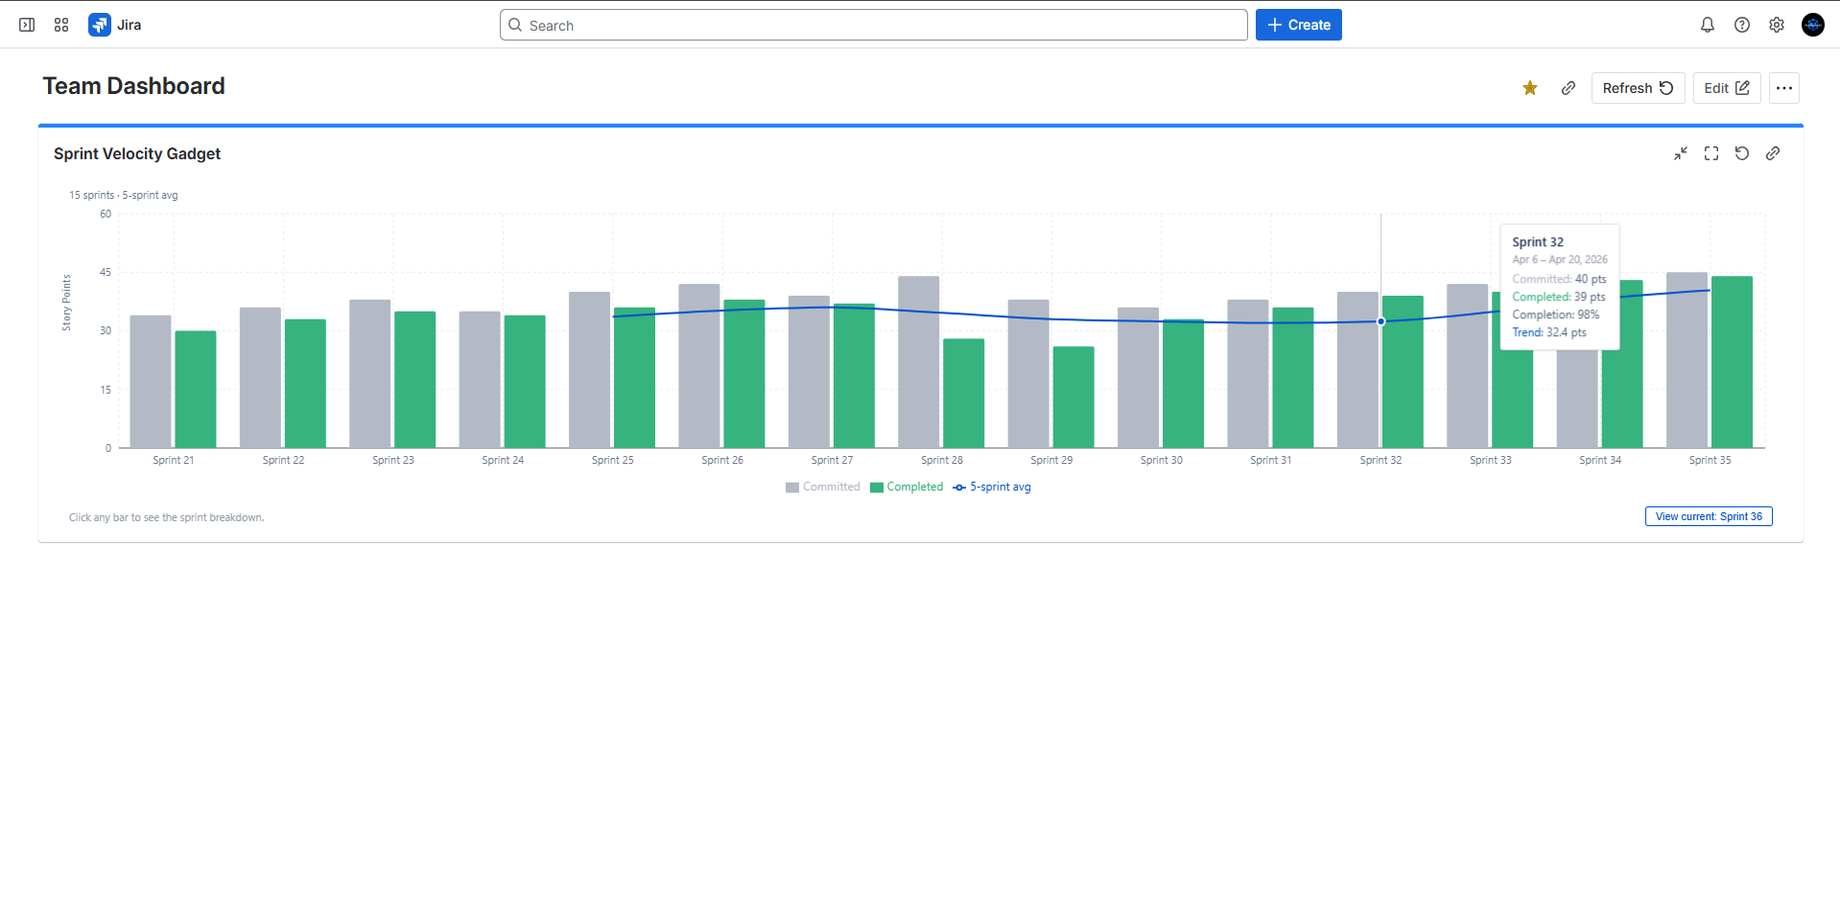Expand the left sidebar panel
Screen dimensions: 1840x900
click(26, 24)
